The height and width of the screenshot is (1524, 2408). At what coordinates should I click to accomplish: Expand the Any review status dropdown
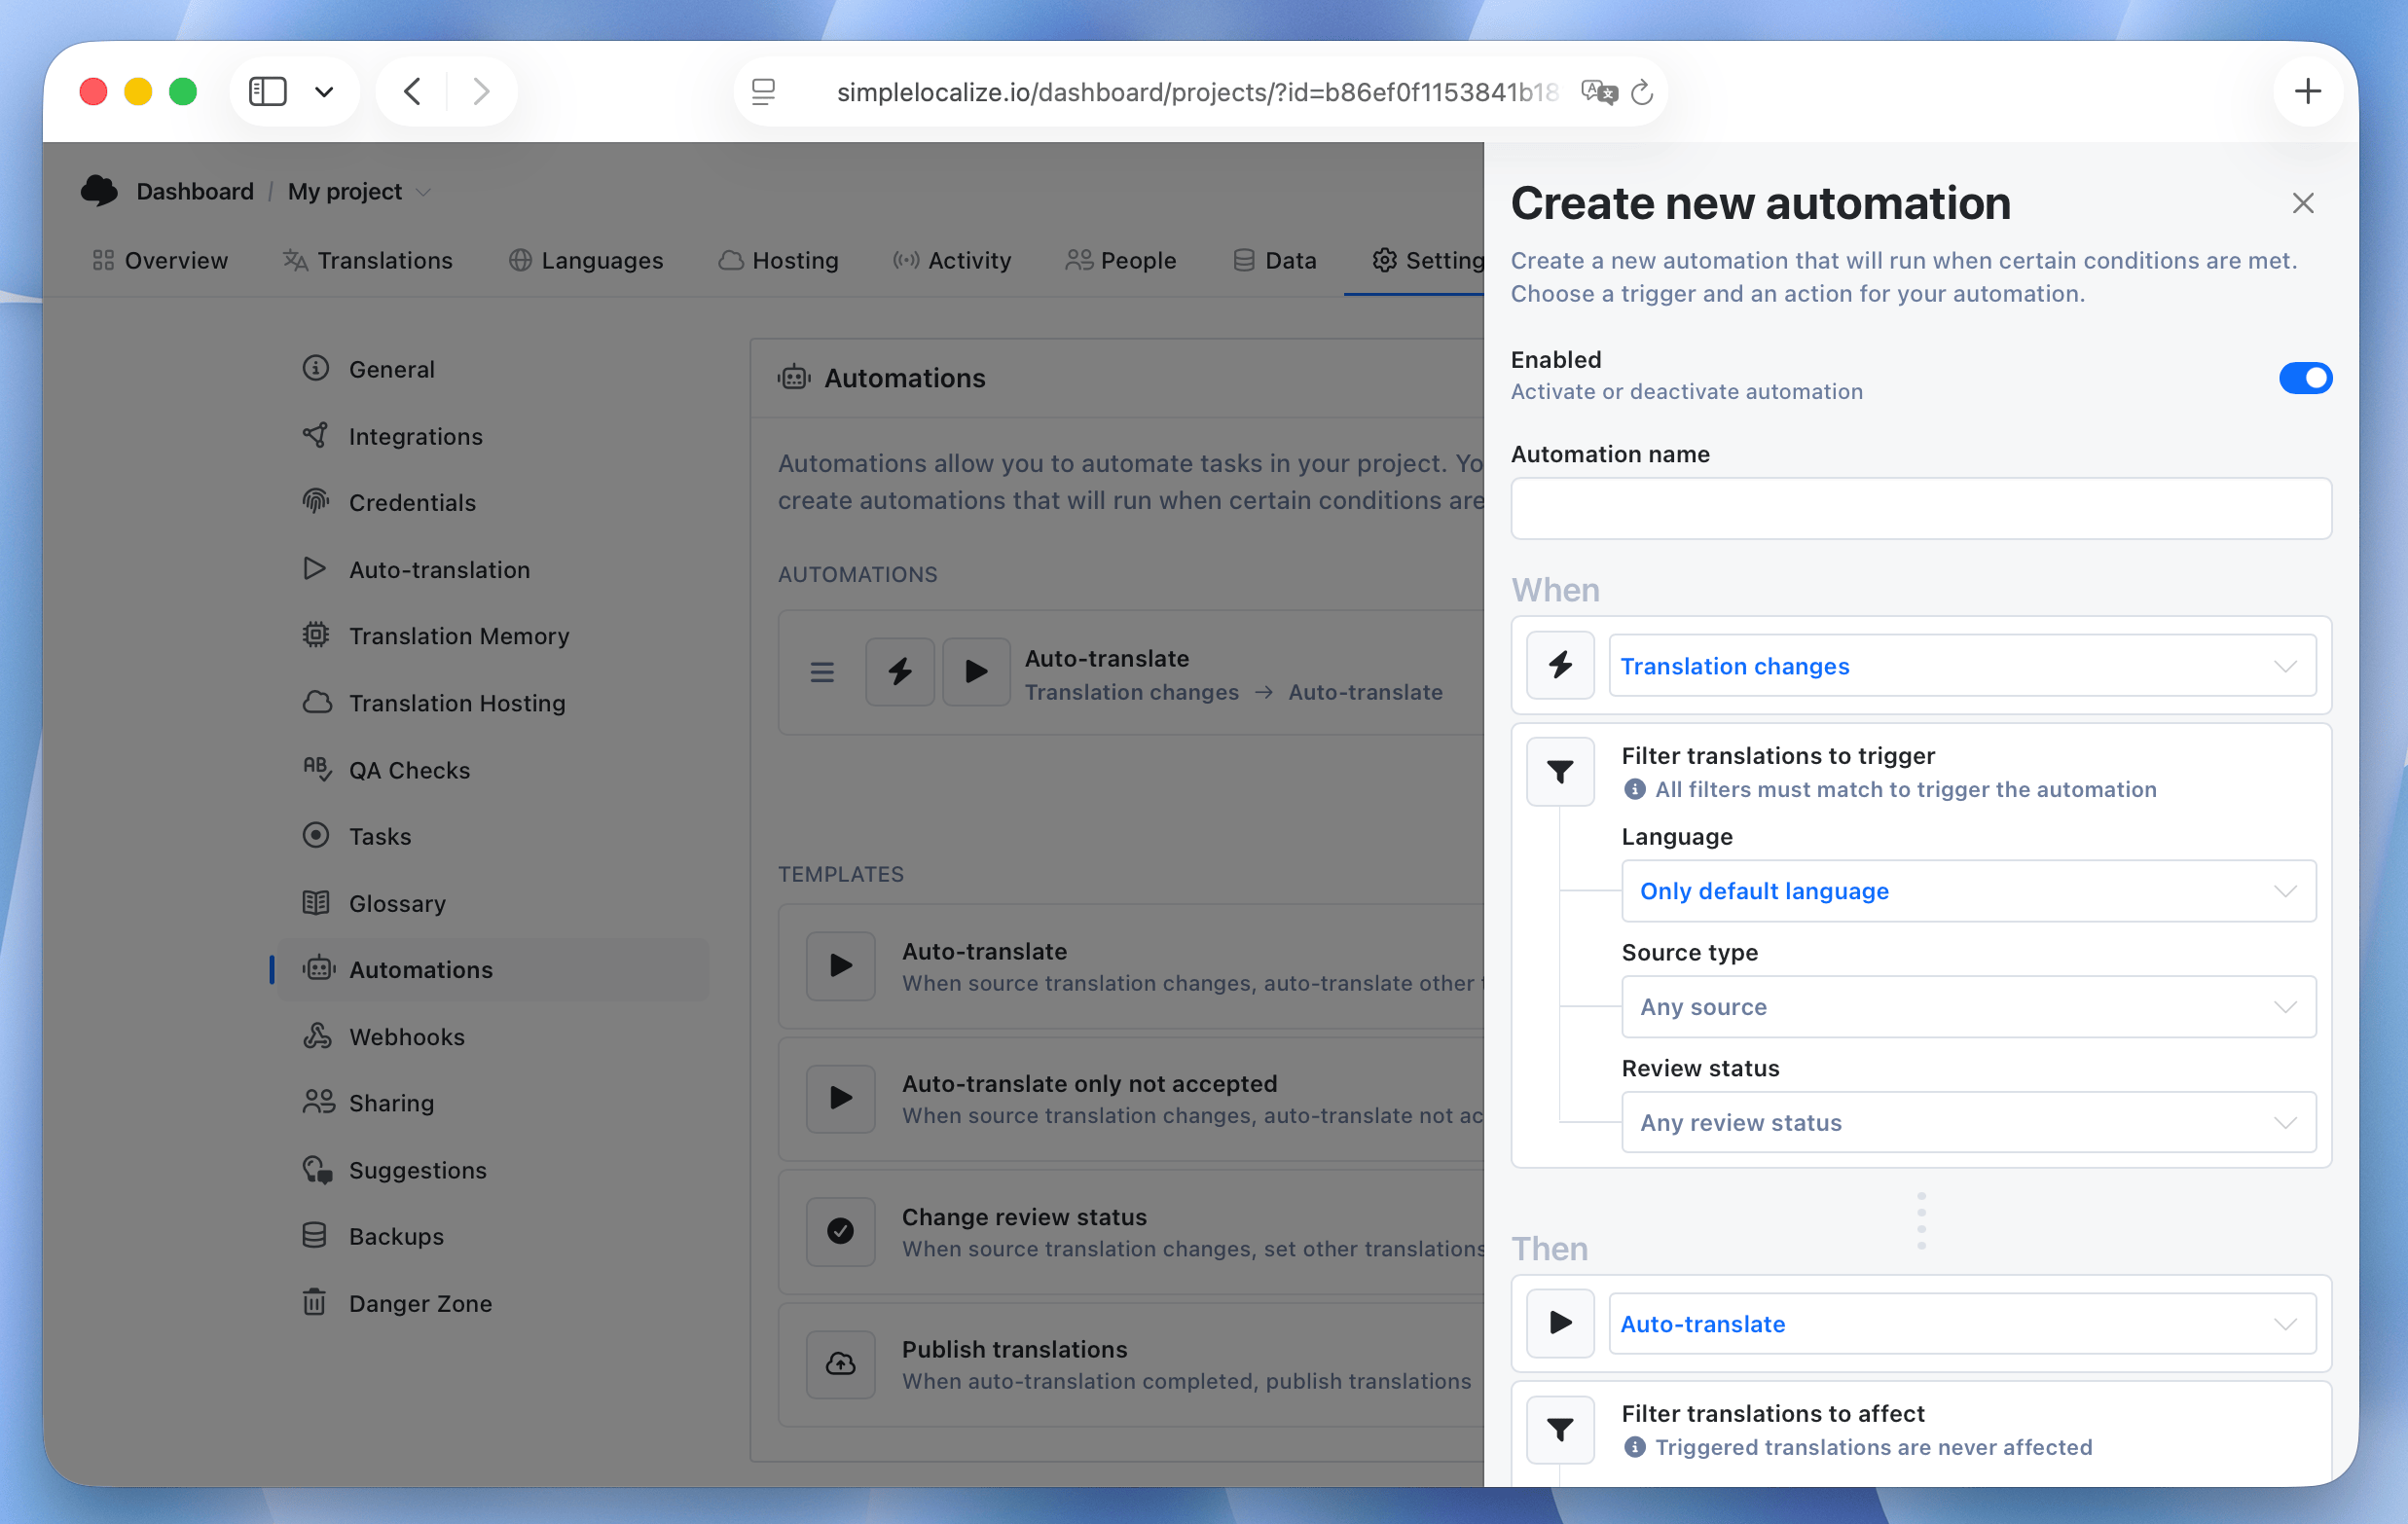click(1968, 1121)
